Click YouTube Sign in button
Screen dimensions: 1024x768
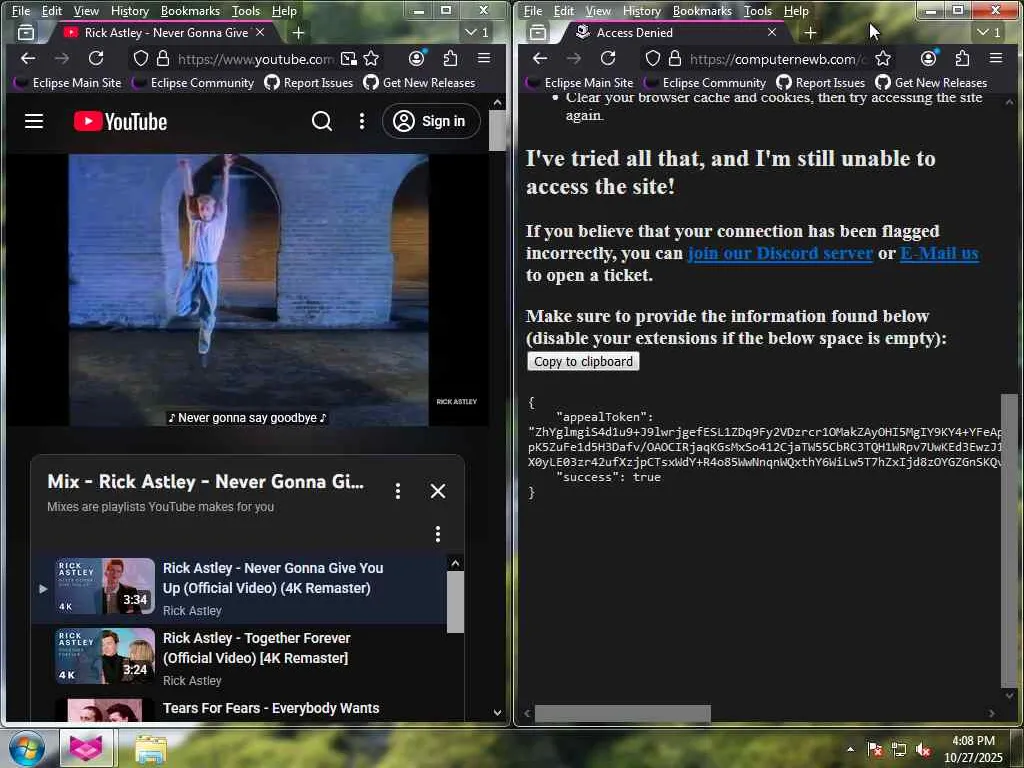431,121
